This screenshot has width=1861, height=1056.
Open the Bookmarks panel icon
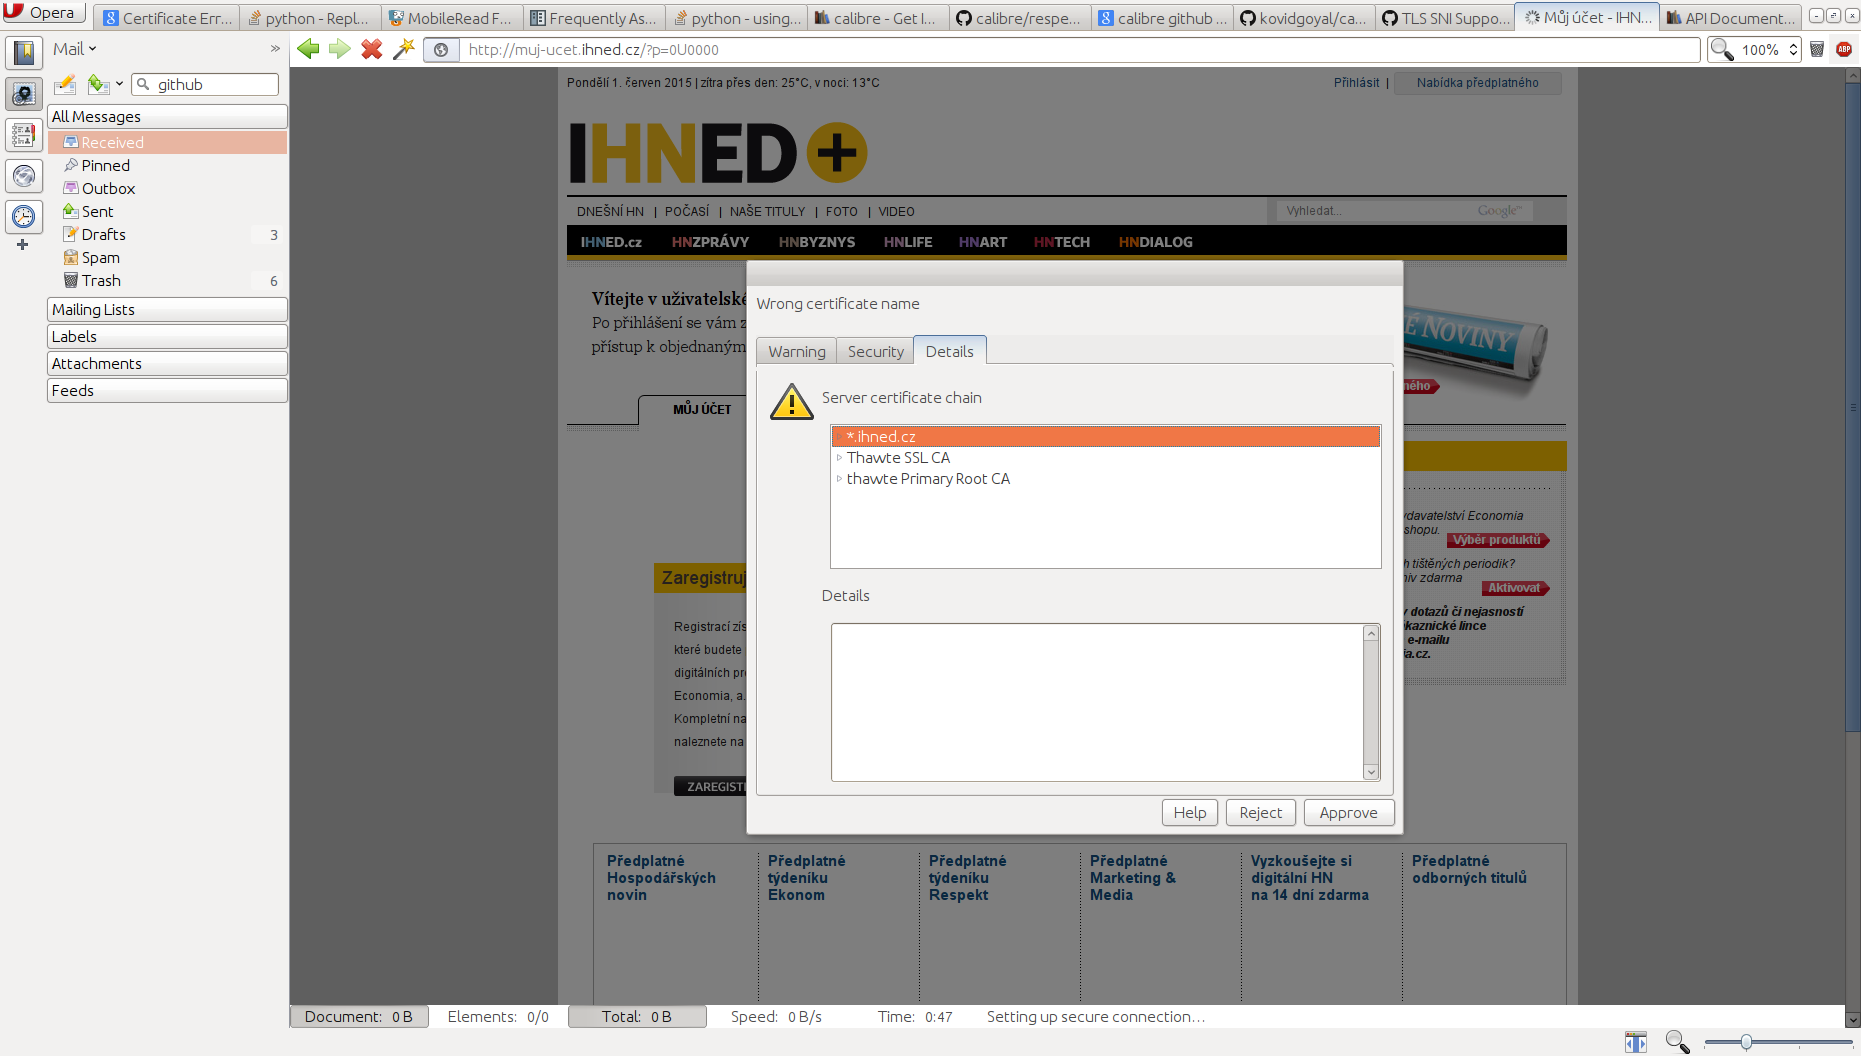24,52
